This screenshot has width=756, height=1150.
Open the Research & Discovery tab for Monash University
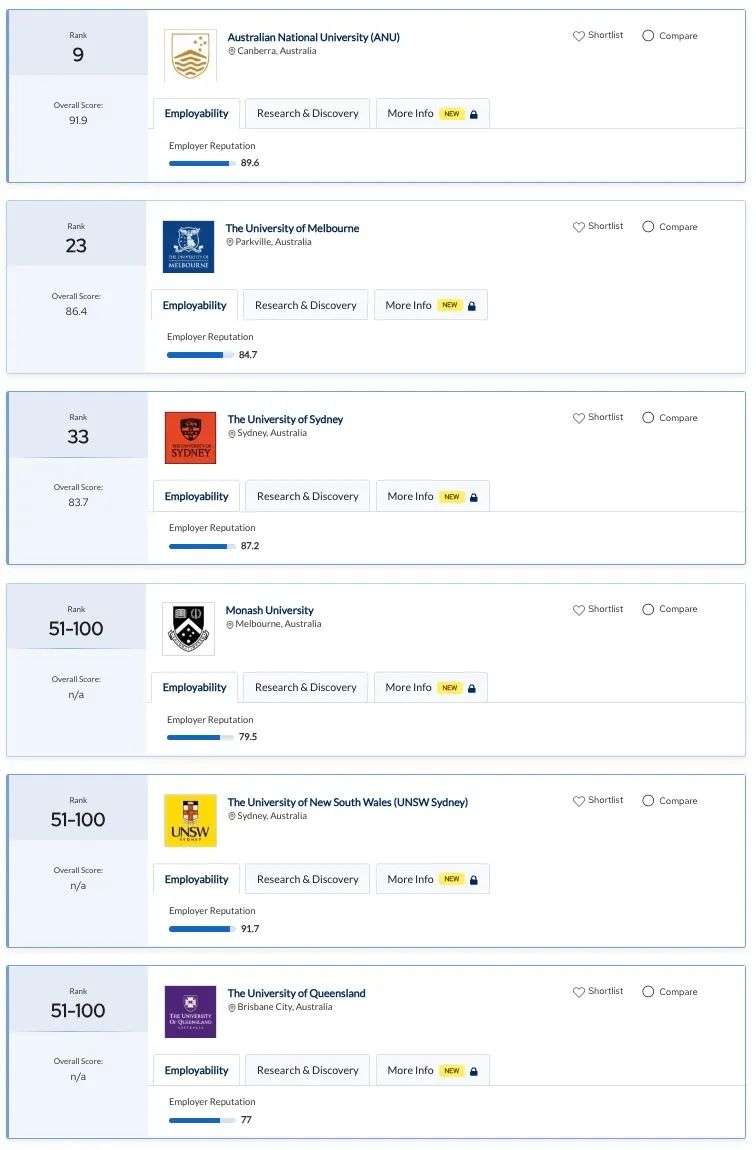pyautogui.click(x=305, y=688)
